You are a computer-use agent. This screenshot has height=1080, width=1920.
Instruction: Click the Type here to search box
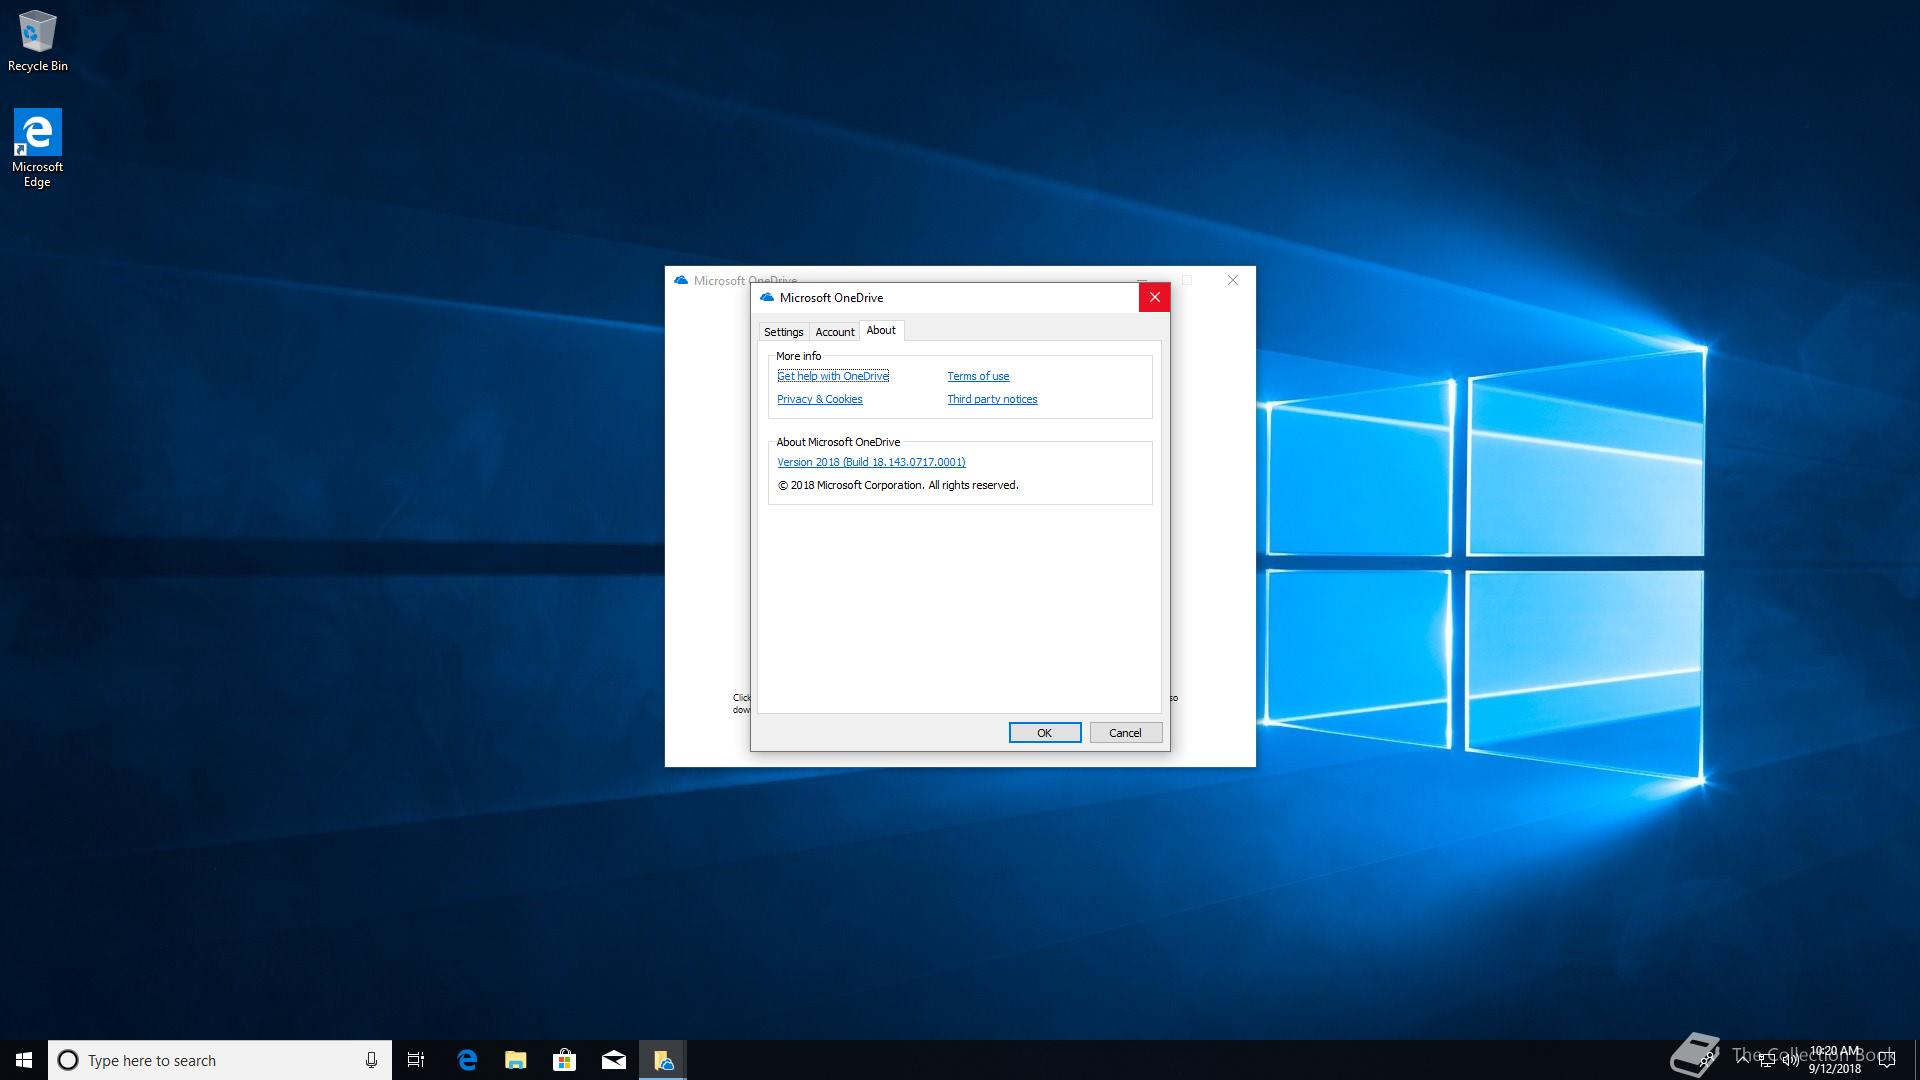220,1060
